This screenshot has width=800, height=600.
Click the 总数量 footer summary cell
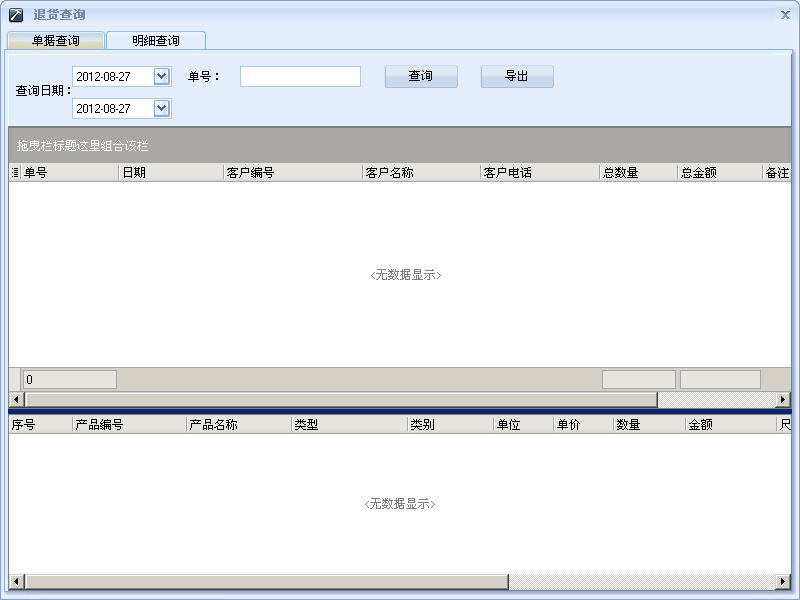[x=639, y=380]
